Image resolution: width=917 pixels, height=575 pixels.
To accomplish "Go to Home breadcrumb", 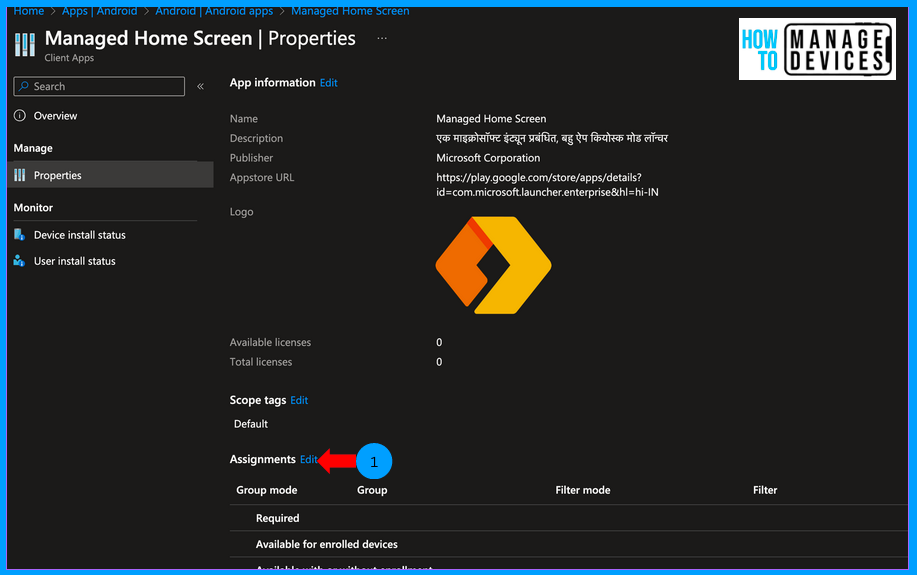I will coord(29,11).
